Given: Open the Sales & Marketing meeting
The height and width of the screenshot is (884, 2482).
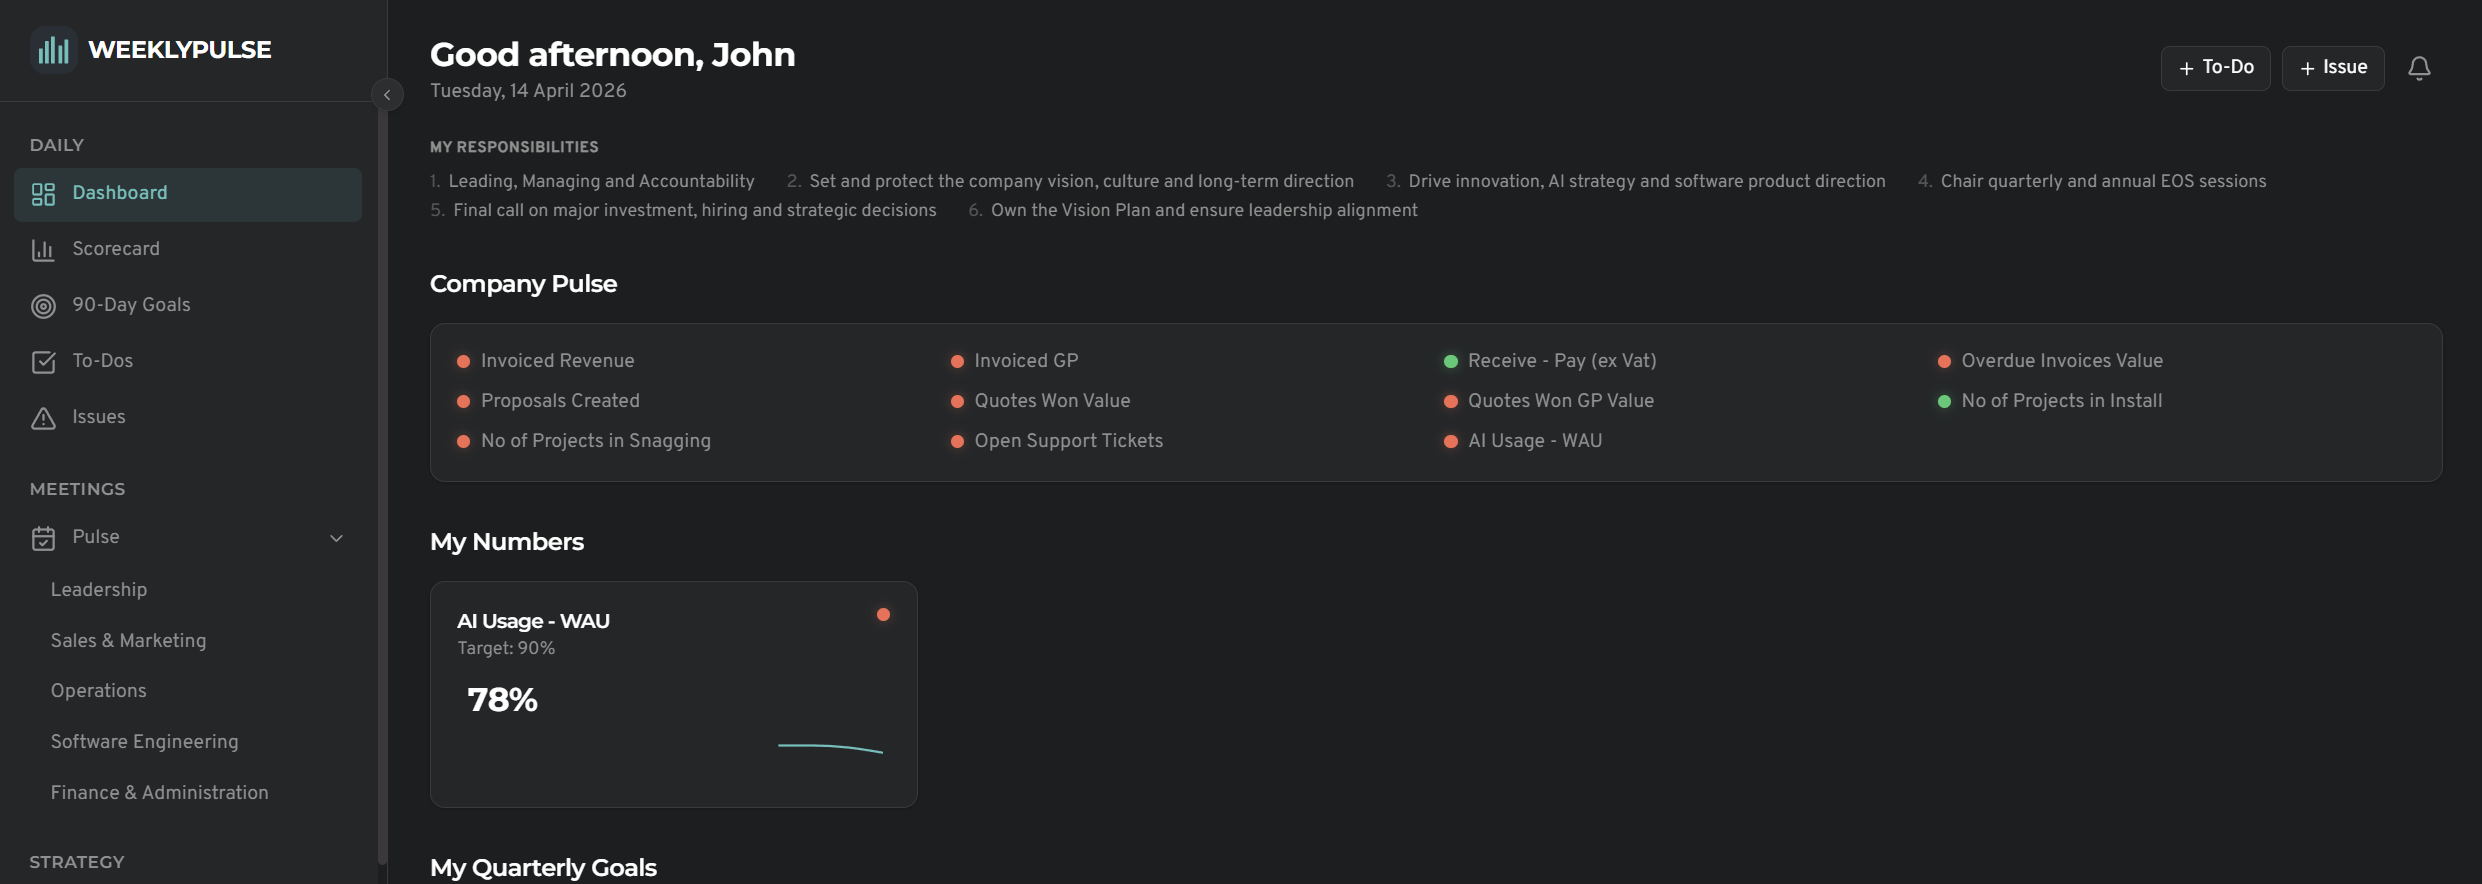Looking at the screenshot, I should 128,641.
